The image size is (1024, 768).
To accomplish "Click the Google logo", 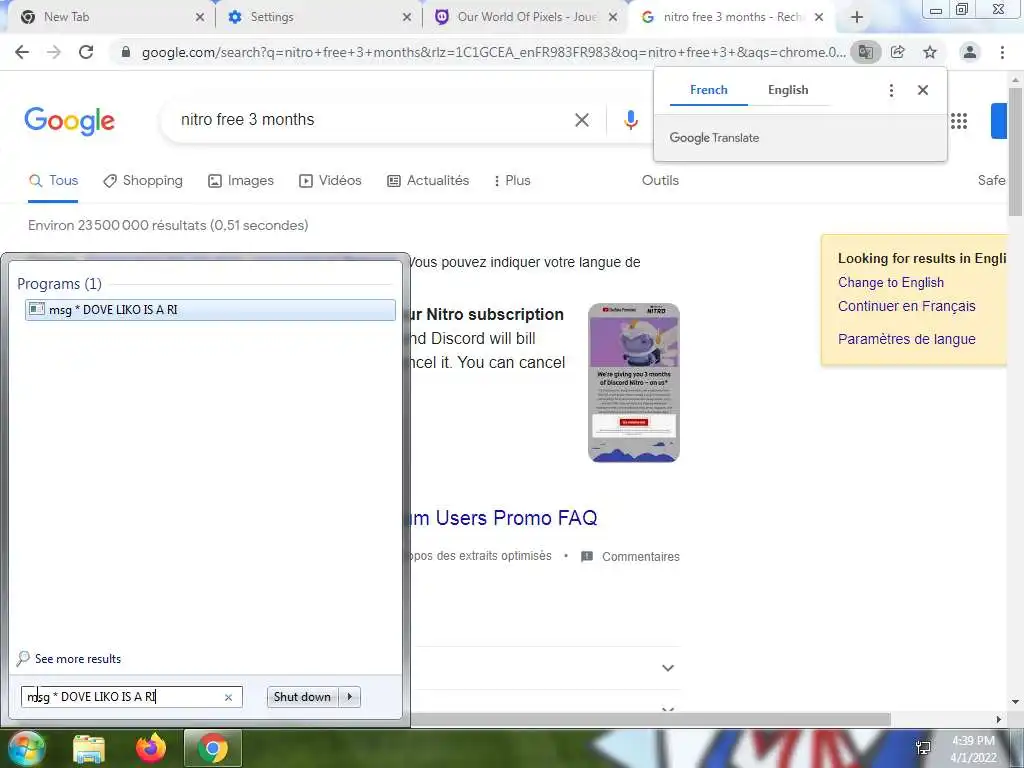I will pyautogui.click(x=70, y=121).
